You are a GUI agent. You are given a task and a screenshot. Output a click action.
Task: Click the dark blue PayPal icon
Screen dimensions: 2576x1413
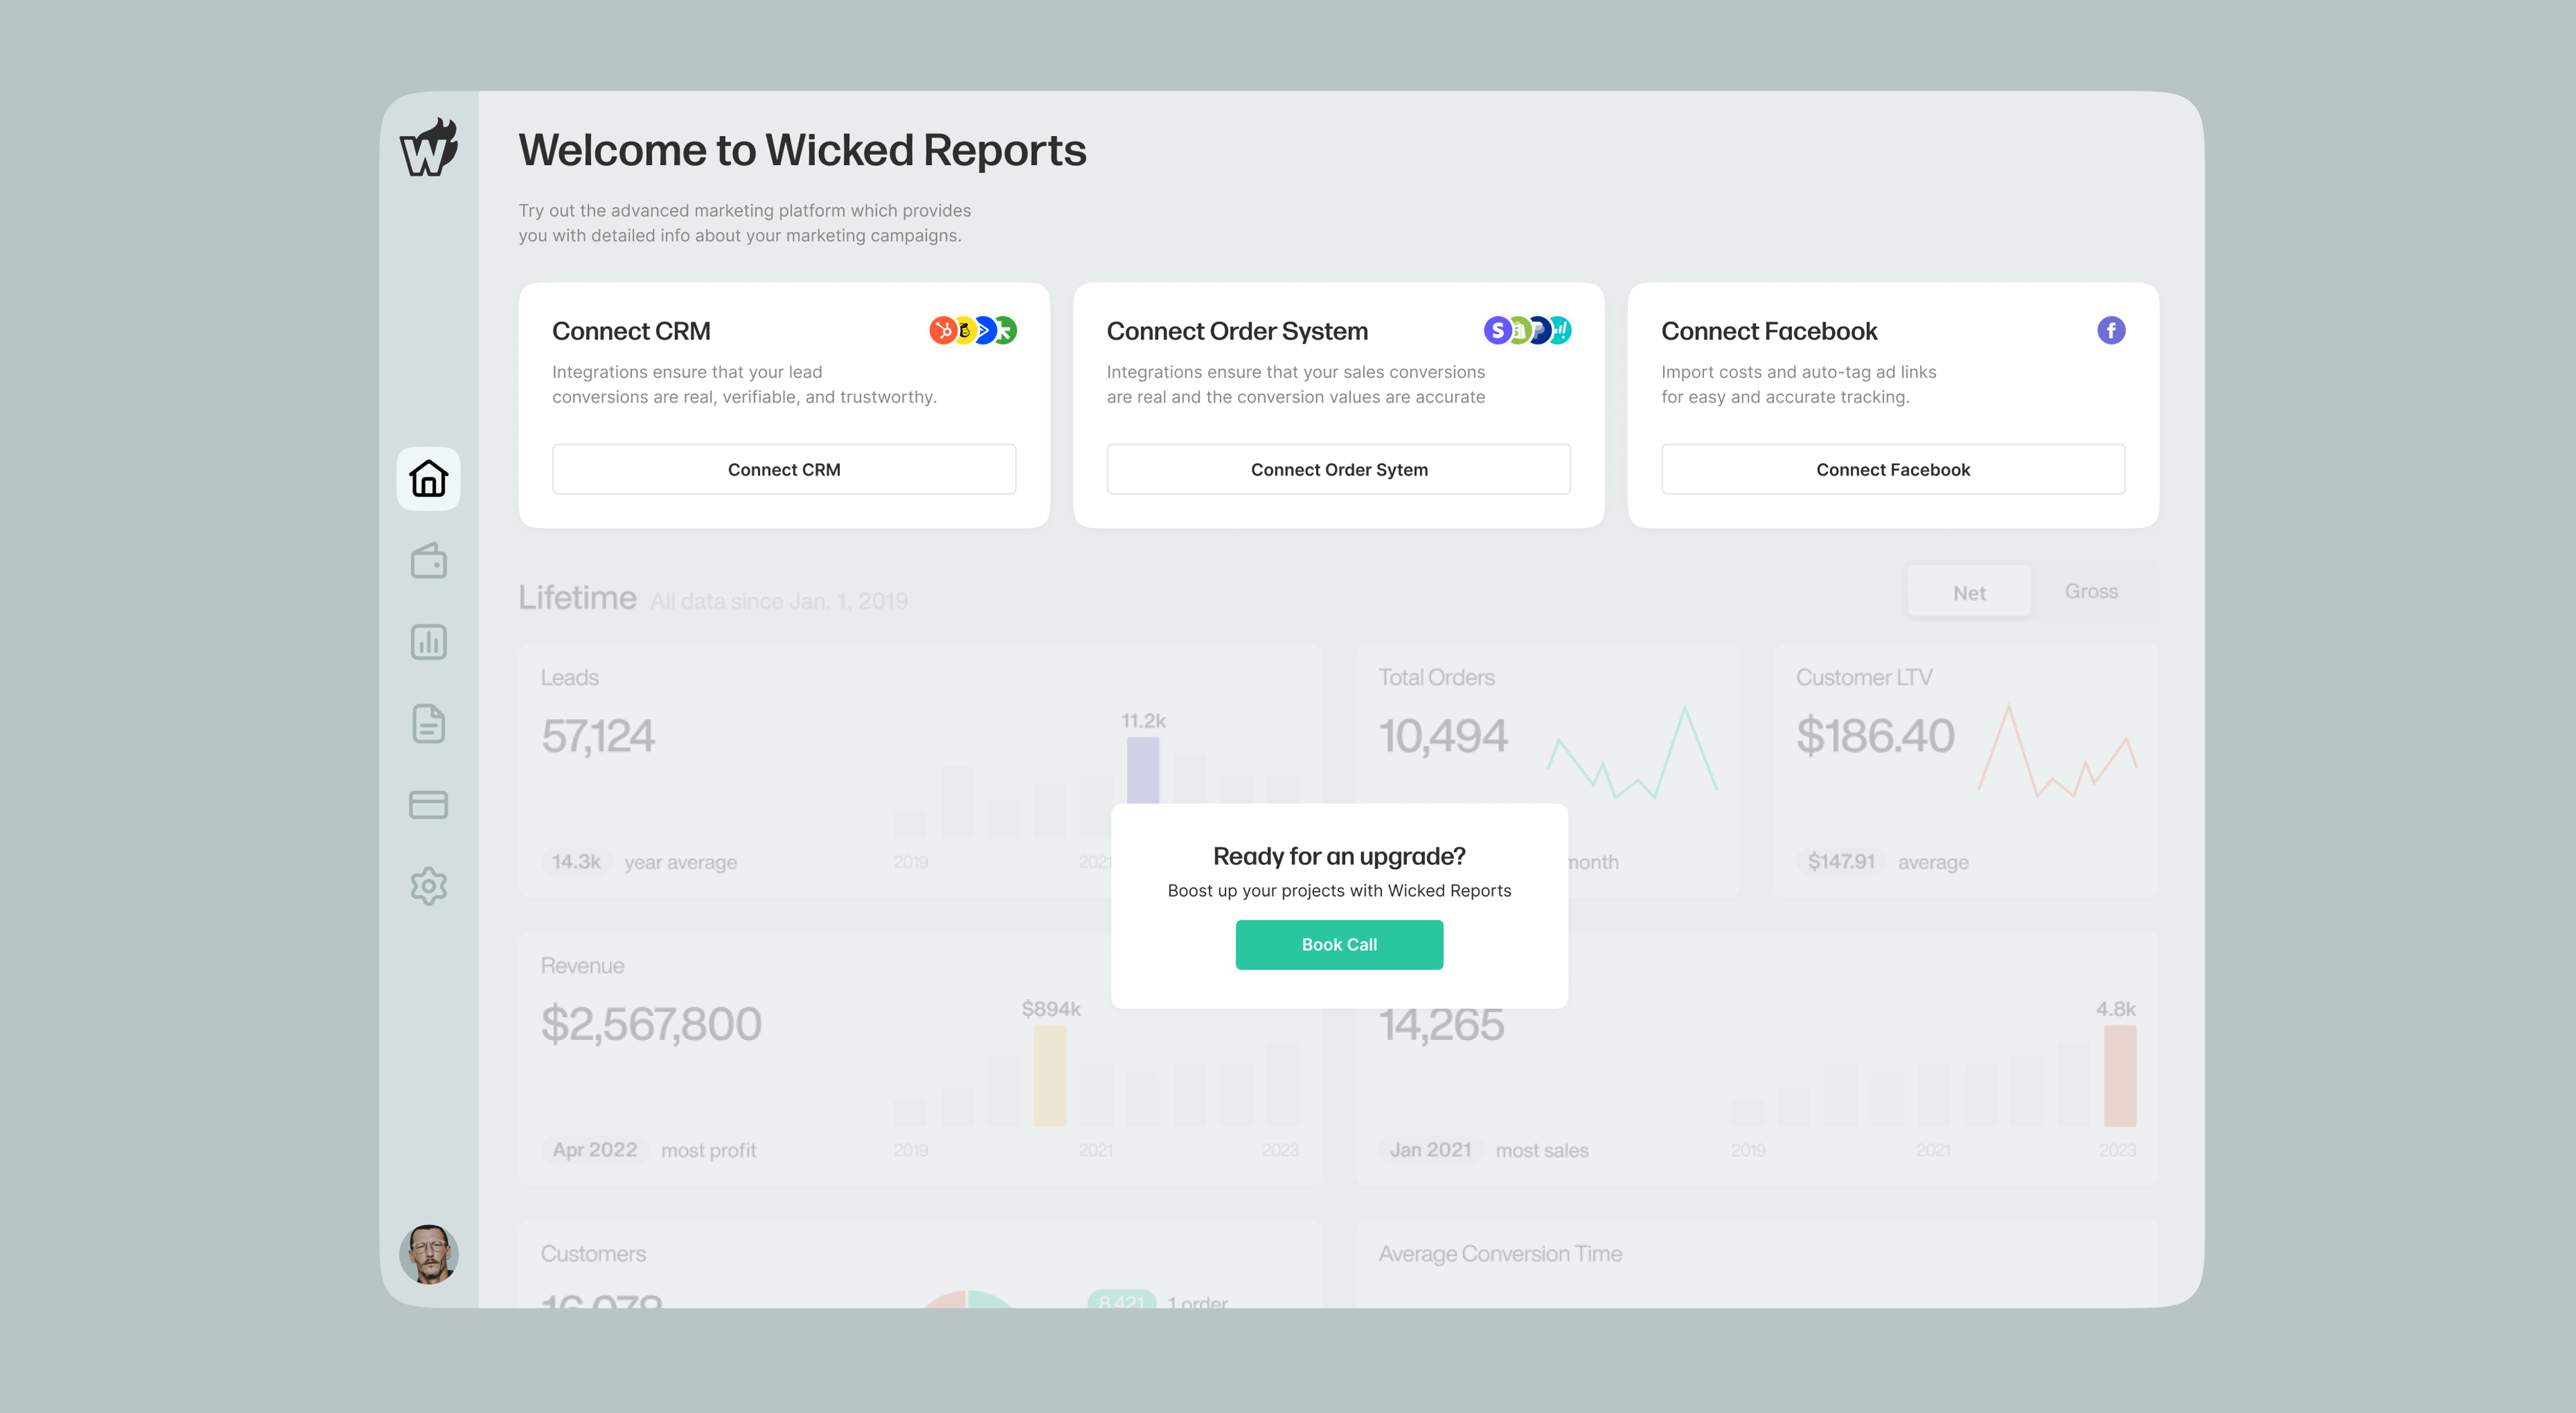[1540, 330]
